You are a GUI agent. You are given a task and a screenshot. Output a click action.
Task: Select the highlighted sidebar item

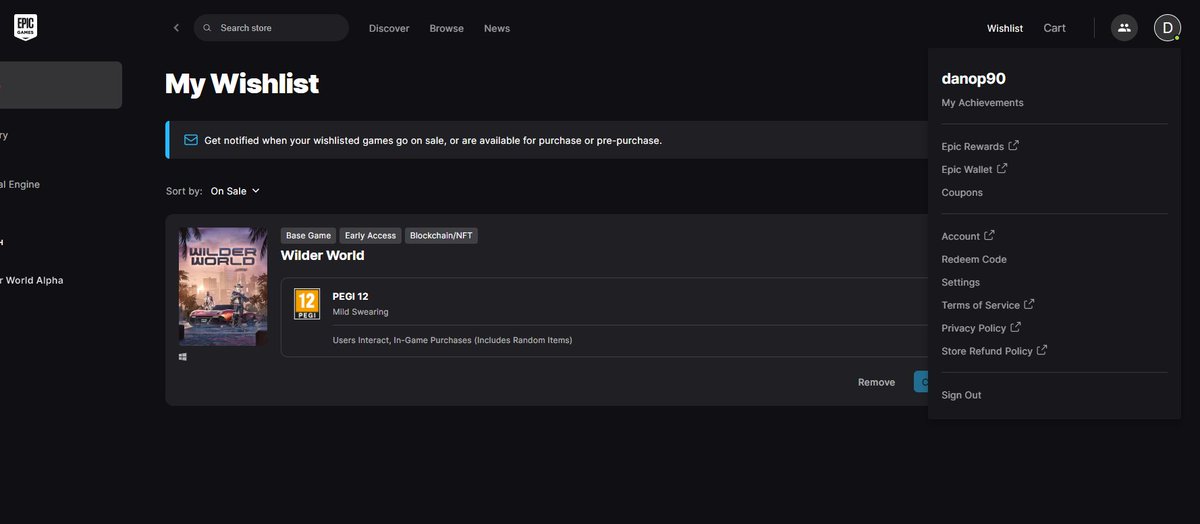click(x=61, y=85)
